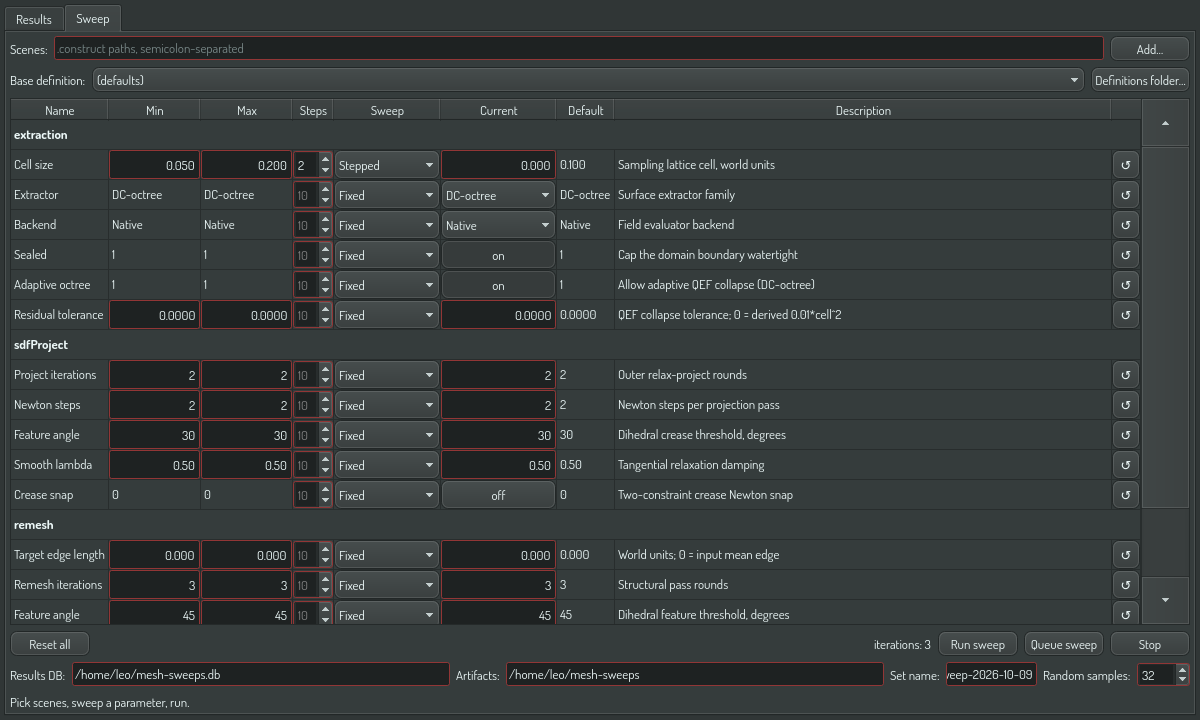This screenshot has height=720, width=1200.
Task: Click the Min column header
Action: 154,110
